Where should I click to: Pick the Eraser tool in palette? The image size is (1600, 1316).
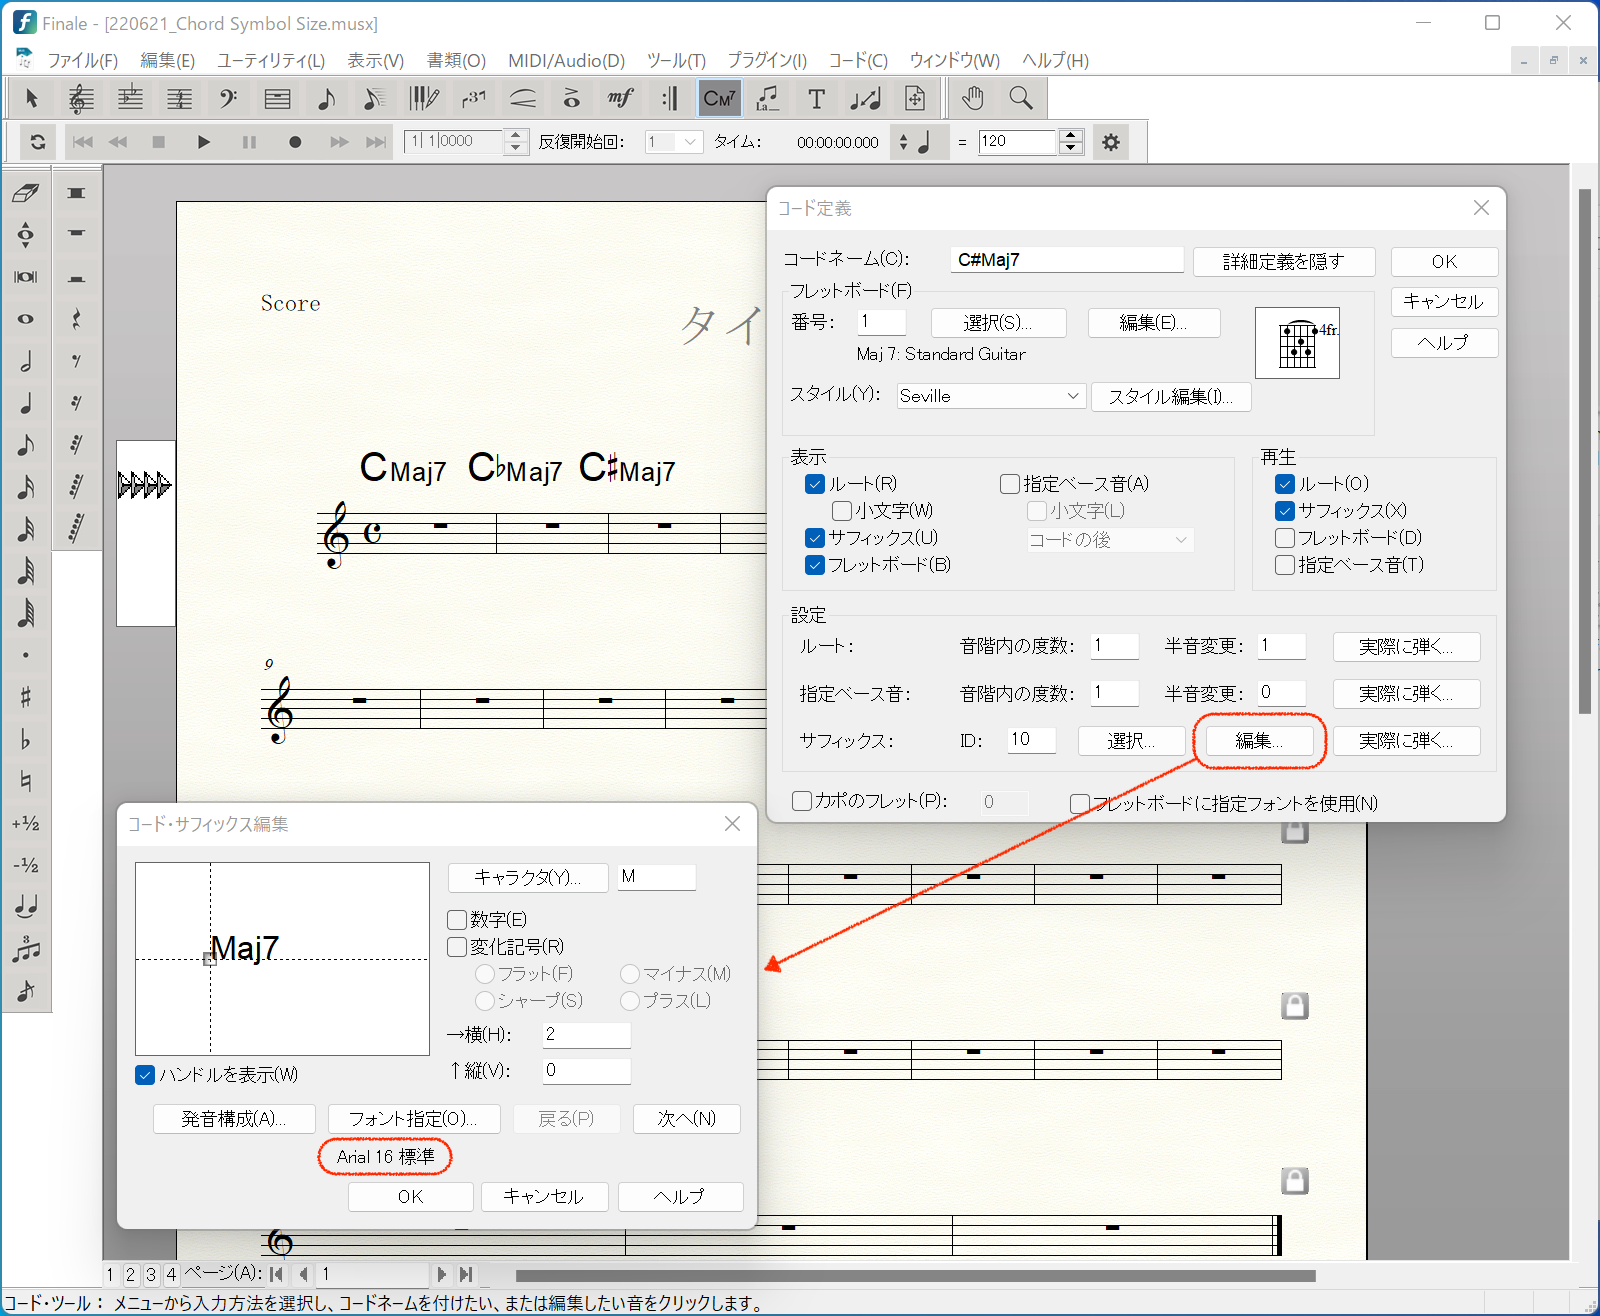click(26, 193)
